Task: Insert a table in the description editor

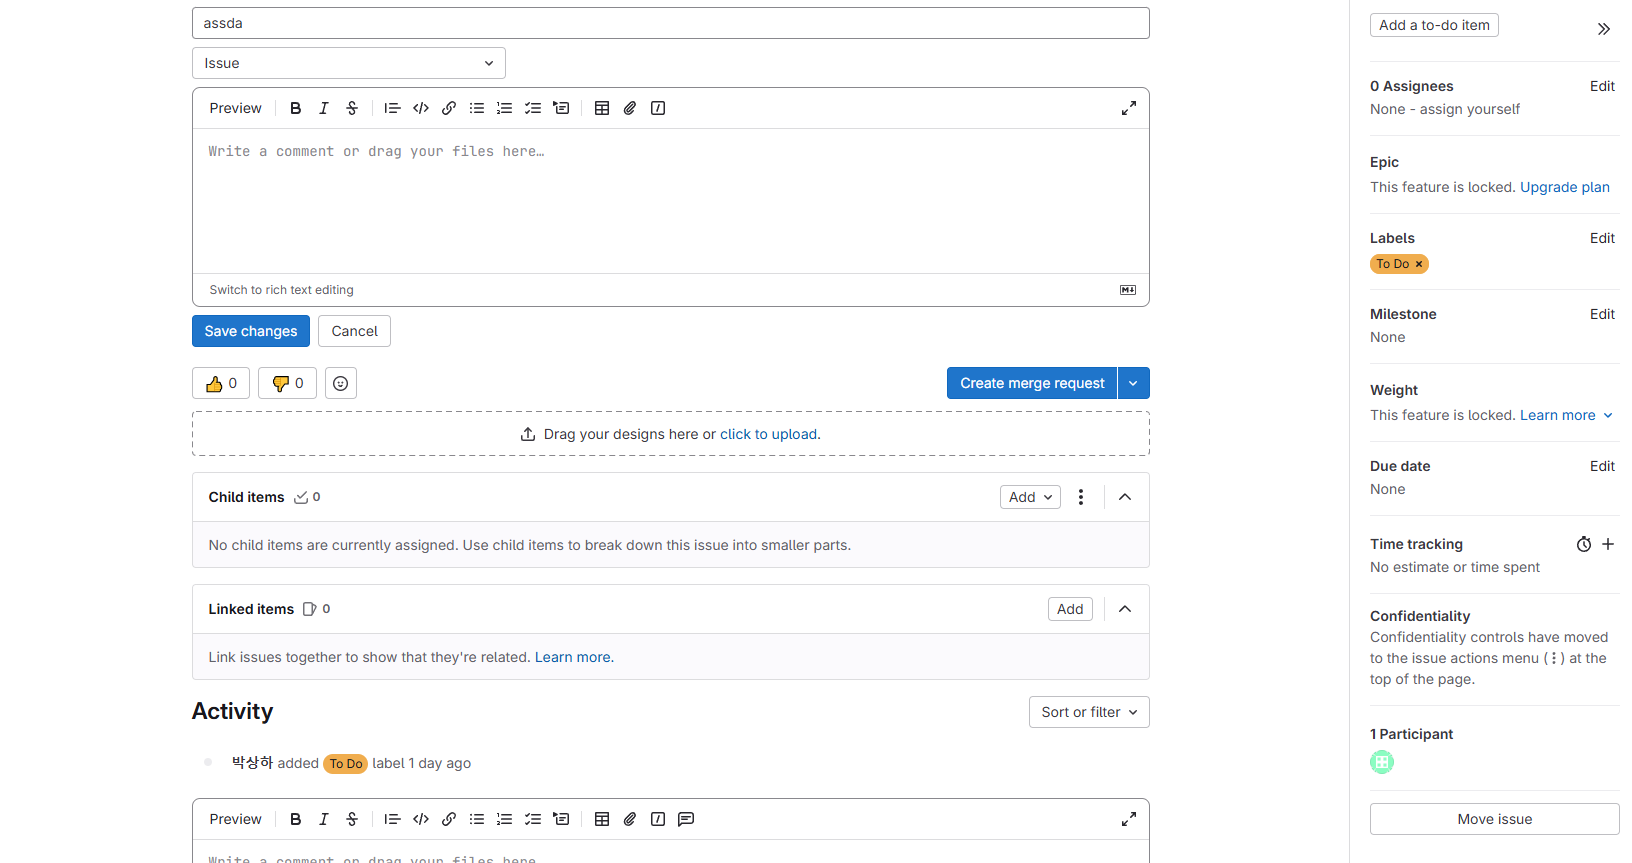Action: coord(602,108)
